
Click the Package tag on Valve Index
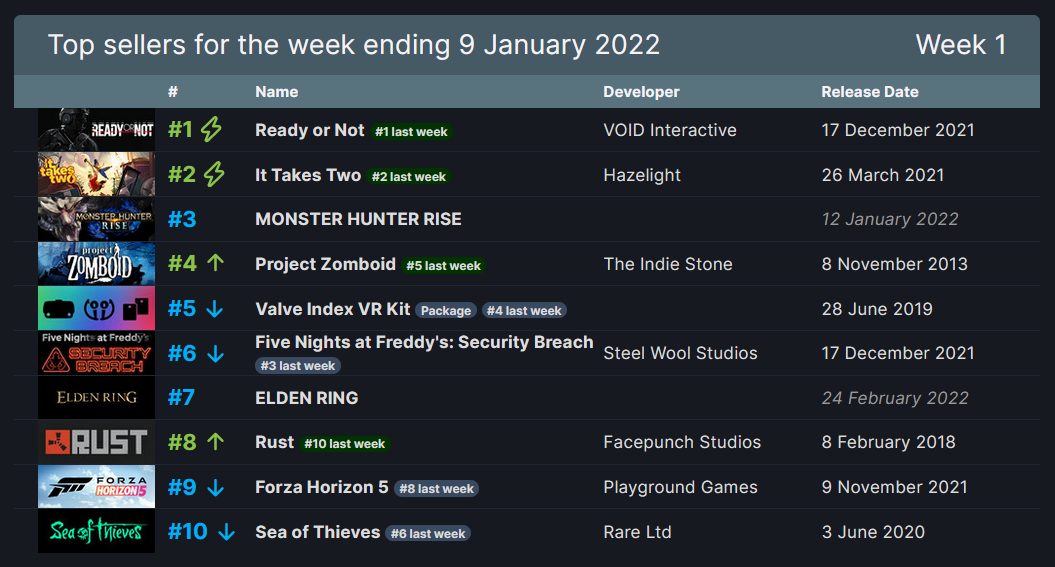(x=445, y=310)
